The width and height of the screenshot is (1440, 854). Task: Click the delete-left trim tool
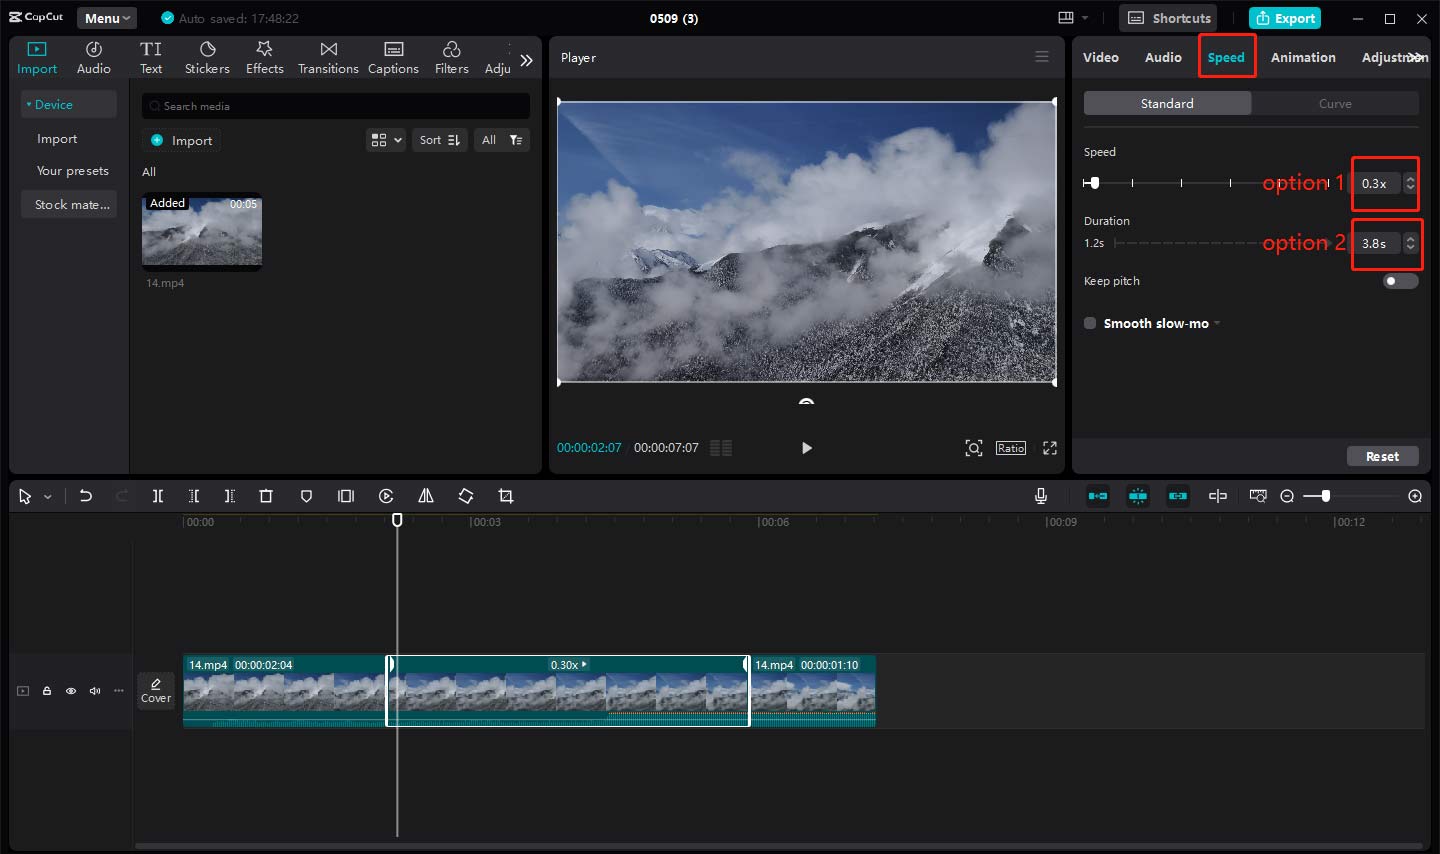point(194,496)
